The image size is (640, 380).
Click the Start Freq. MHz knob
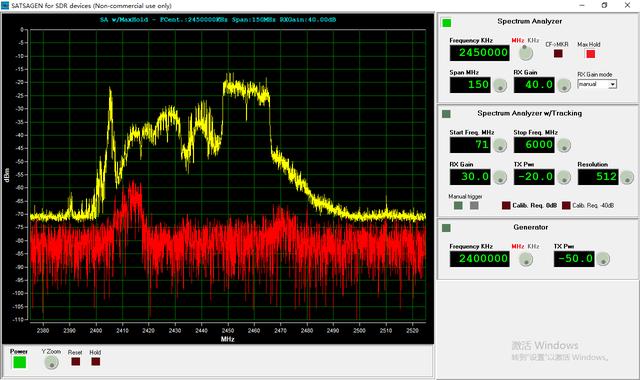[500, 145]
